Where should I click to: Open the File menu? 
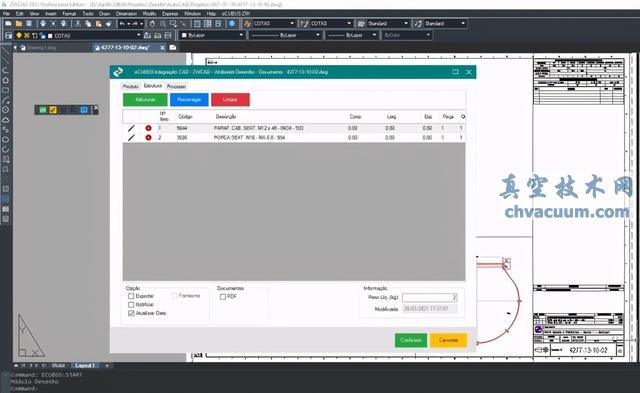click(6, 13)
